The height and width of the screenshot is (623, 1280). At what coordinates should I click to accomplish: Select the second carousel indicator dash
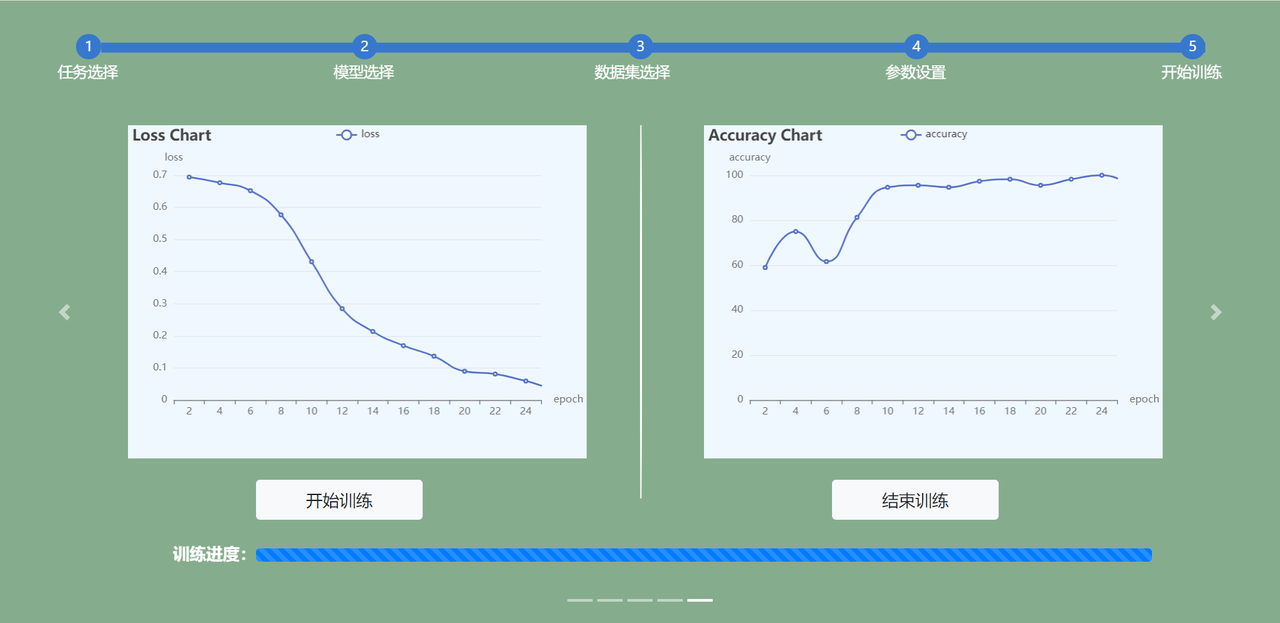click(x=610, y=600)
